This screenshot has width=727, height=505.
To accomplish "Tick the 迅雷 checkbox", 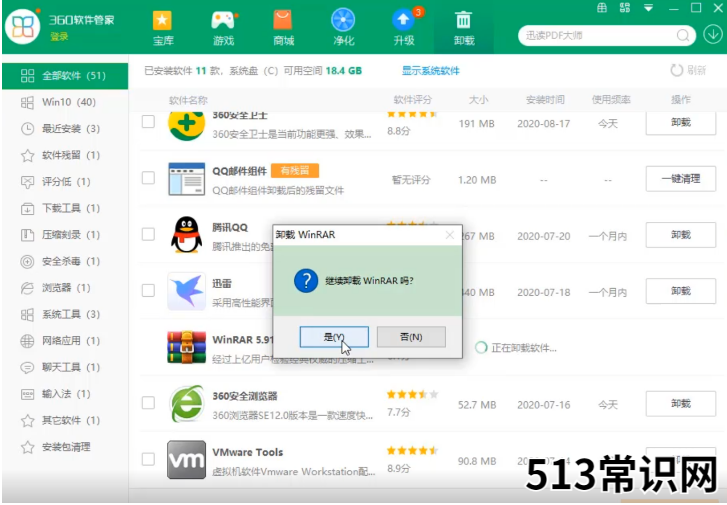I will (148, 291).
